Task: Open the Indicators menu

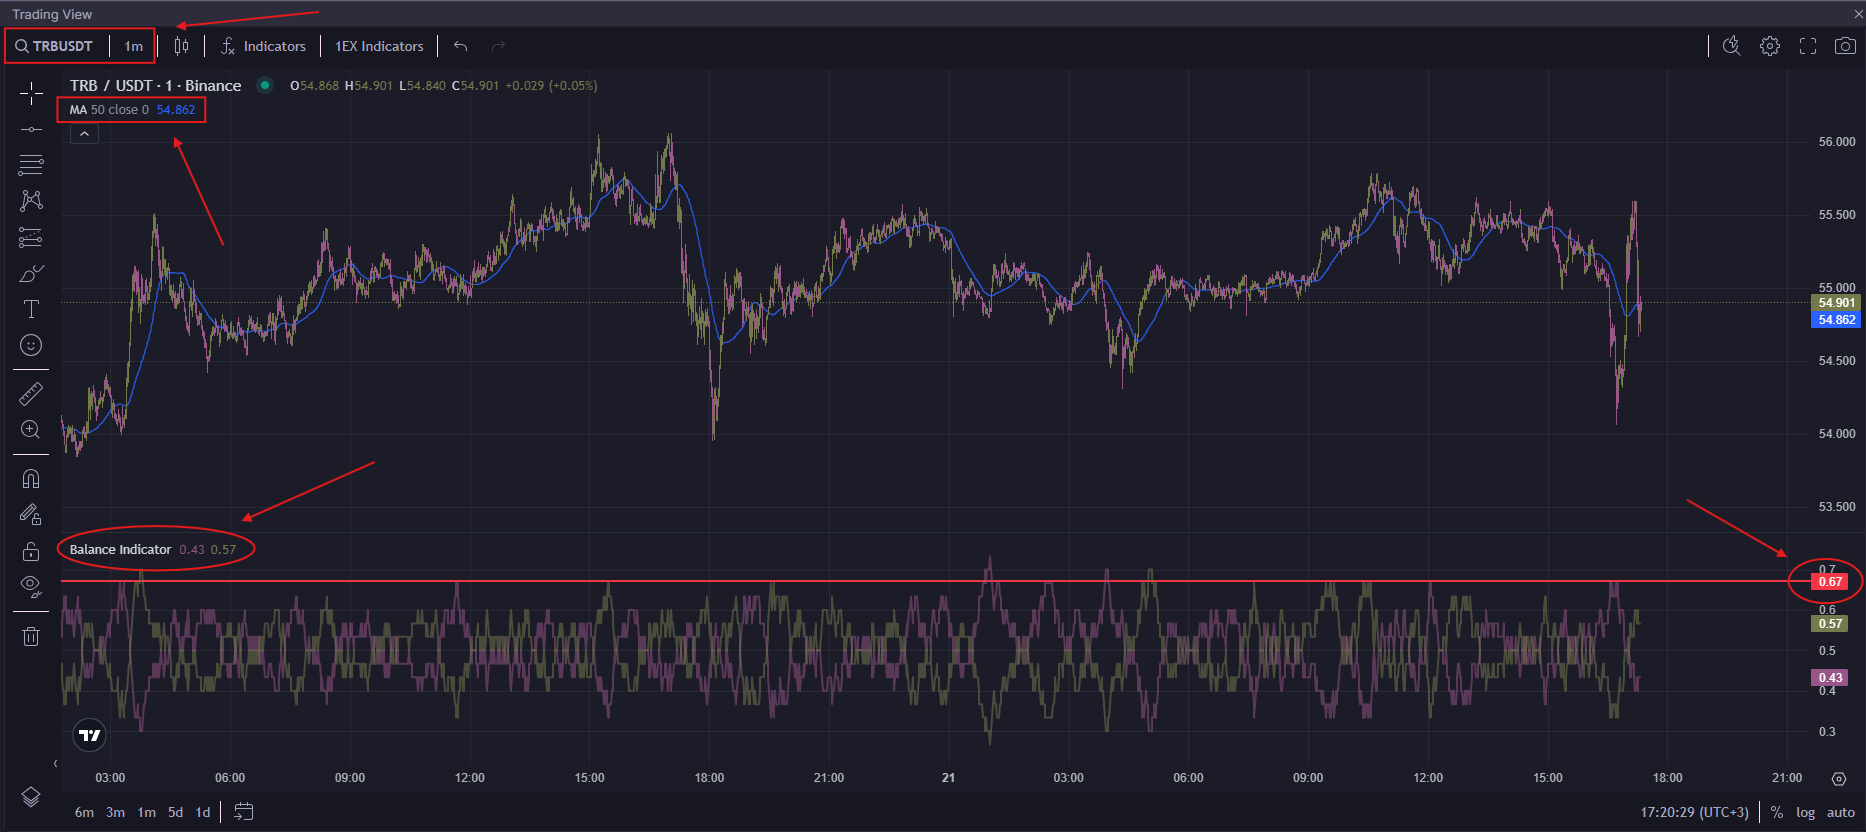Action: pyautogui.click(x=263, y=46)
